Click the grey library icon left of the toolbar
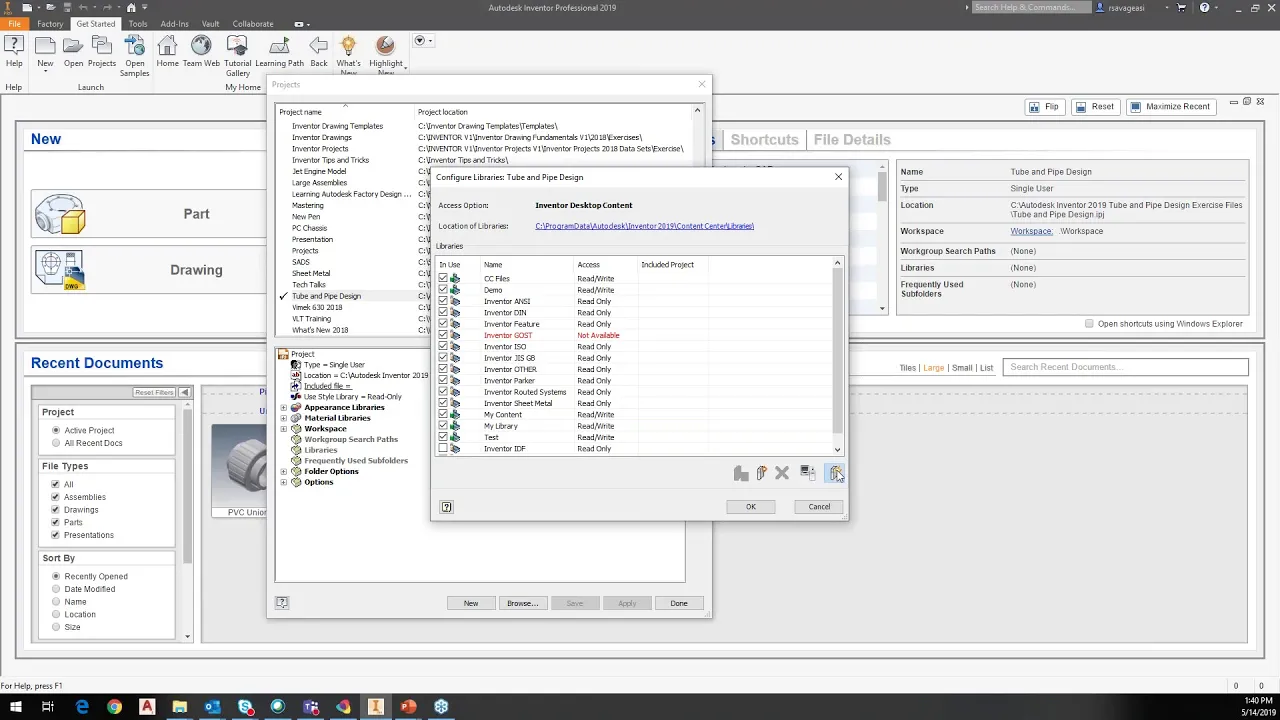Image resolution: width=1280 pixels, height=720 pixels. point(740,473)
